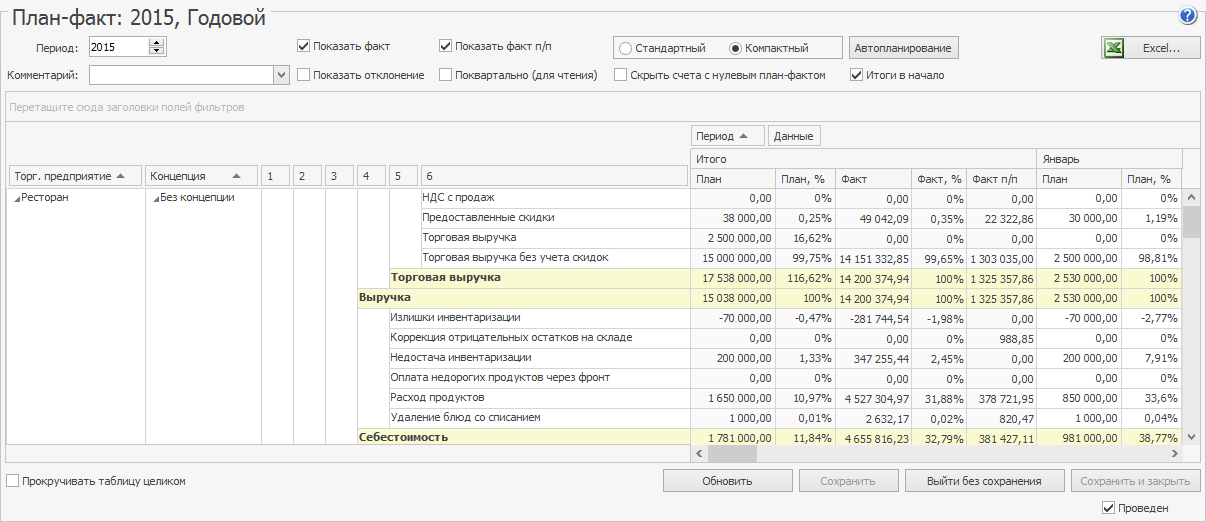Click the Данные field header
Image resolution: width=1206 pixels, height=522 pixels.
coord(795,136)
